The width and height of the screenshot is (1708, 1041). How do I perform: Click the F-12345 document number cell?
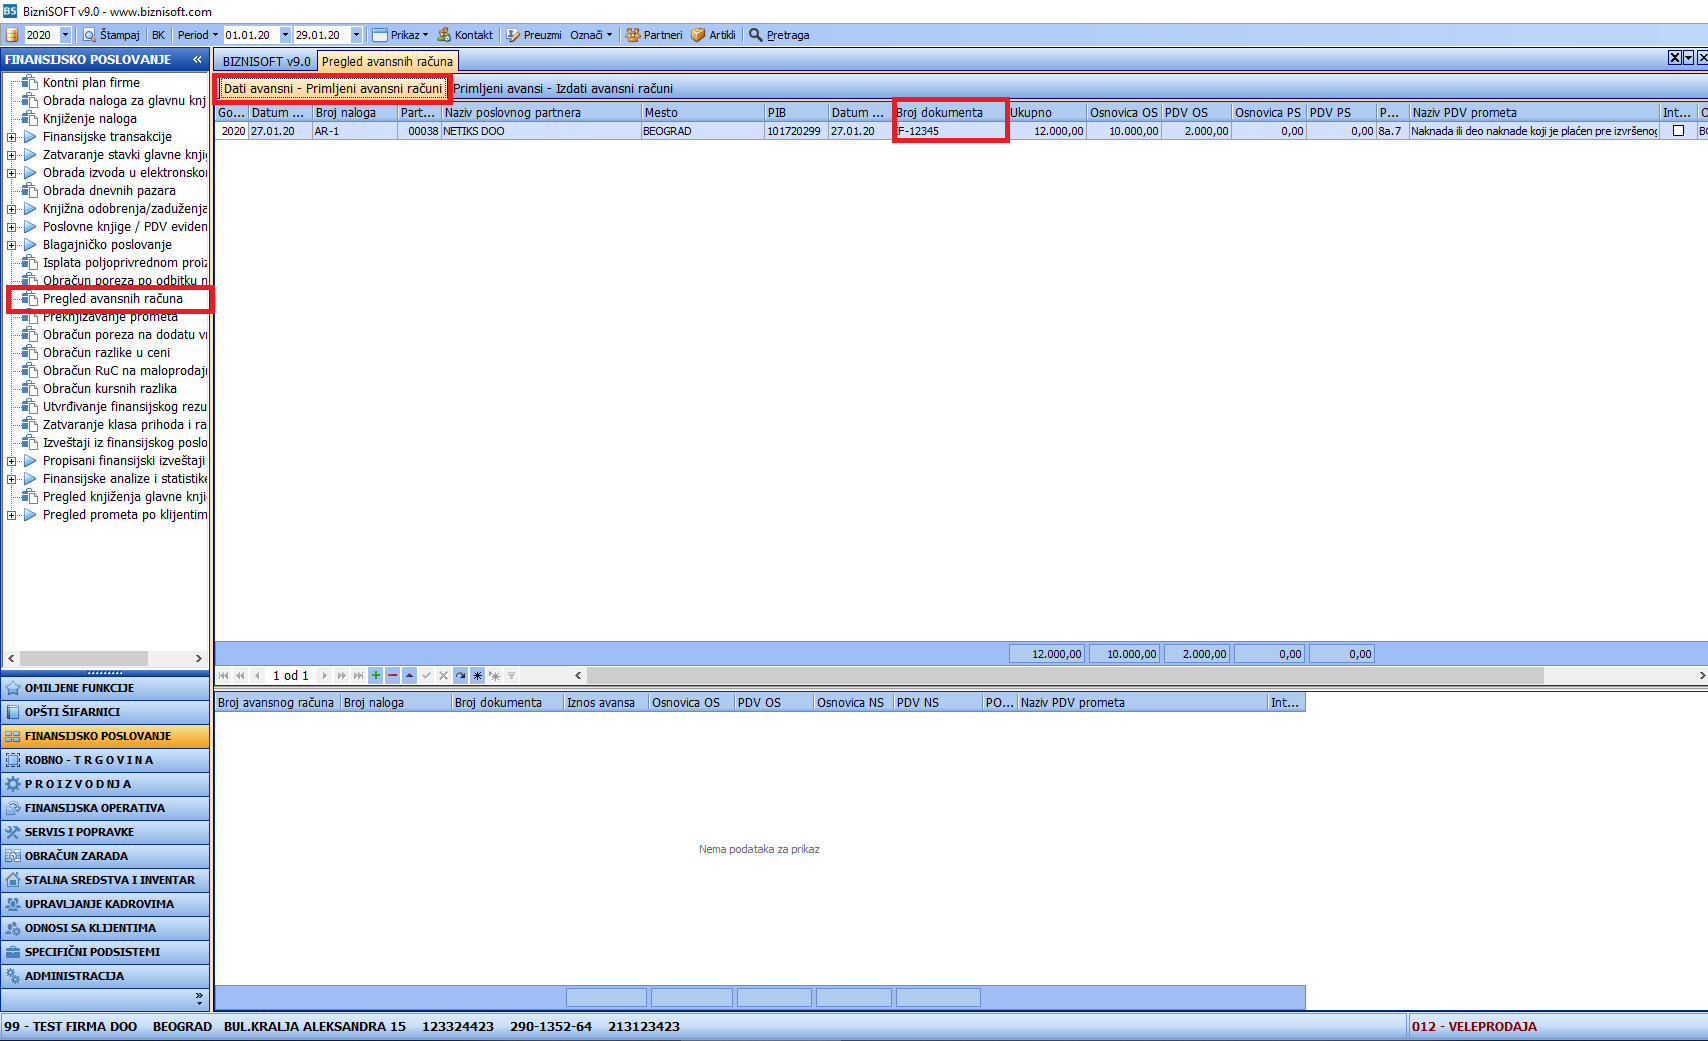click(949, 131)
